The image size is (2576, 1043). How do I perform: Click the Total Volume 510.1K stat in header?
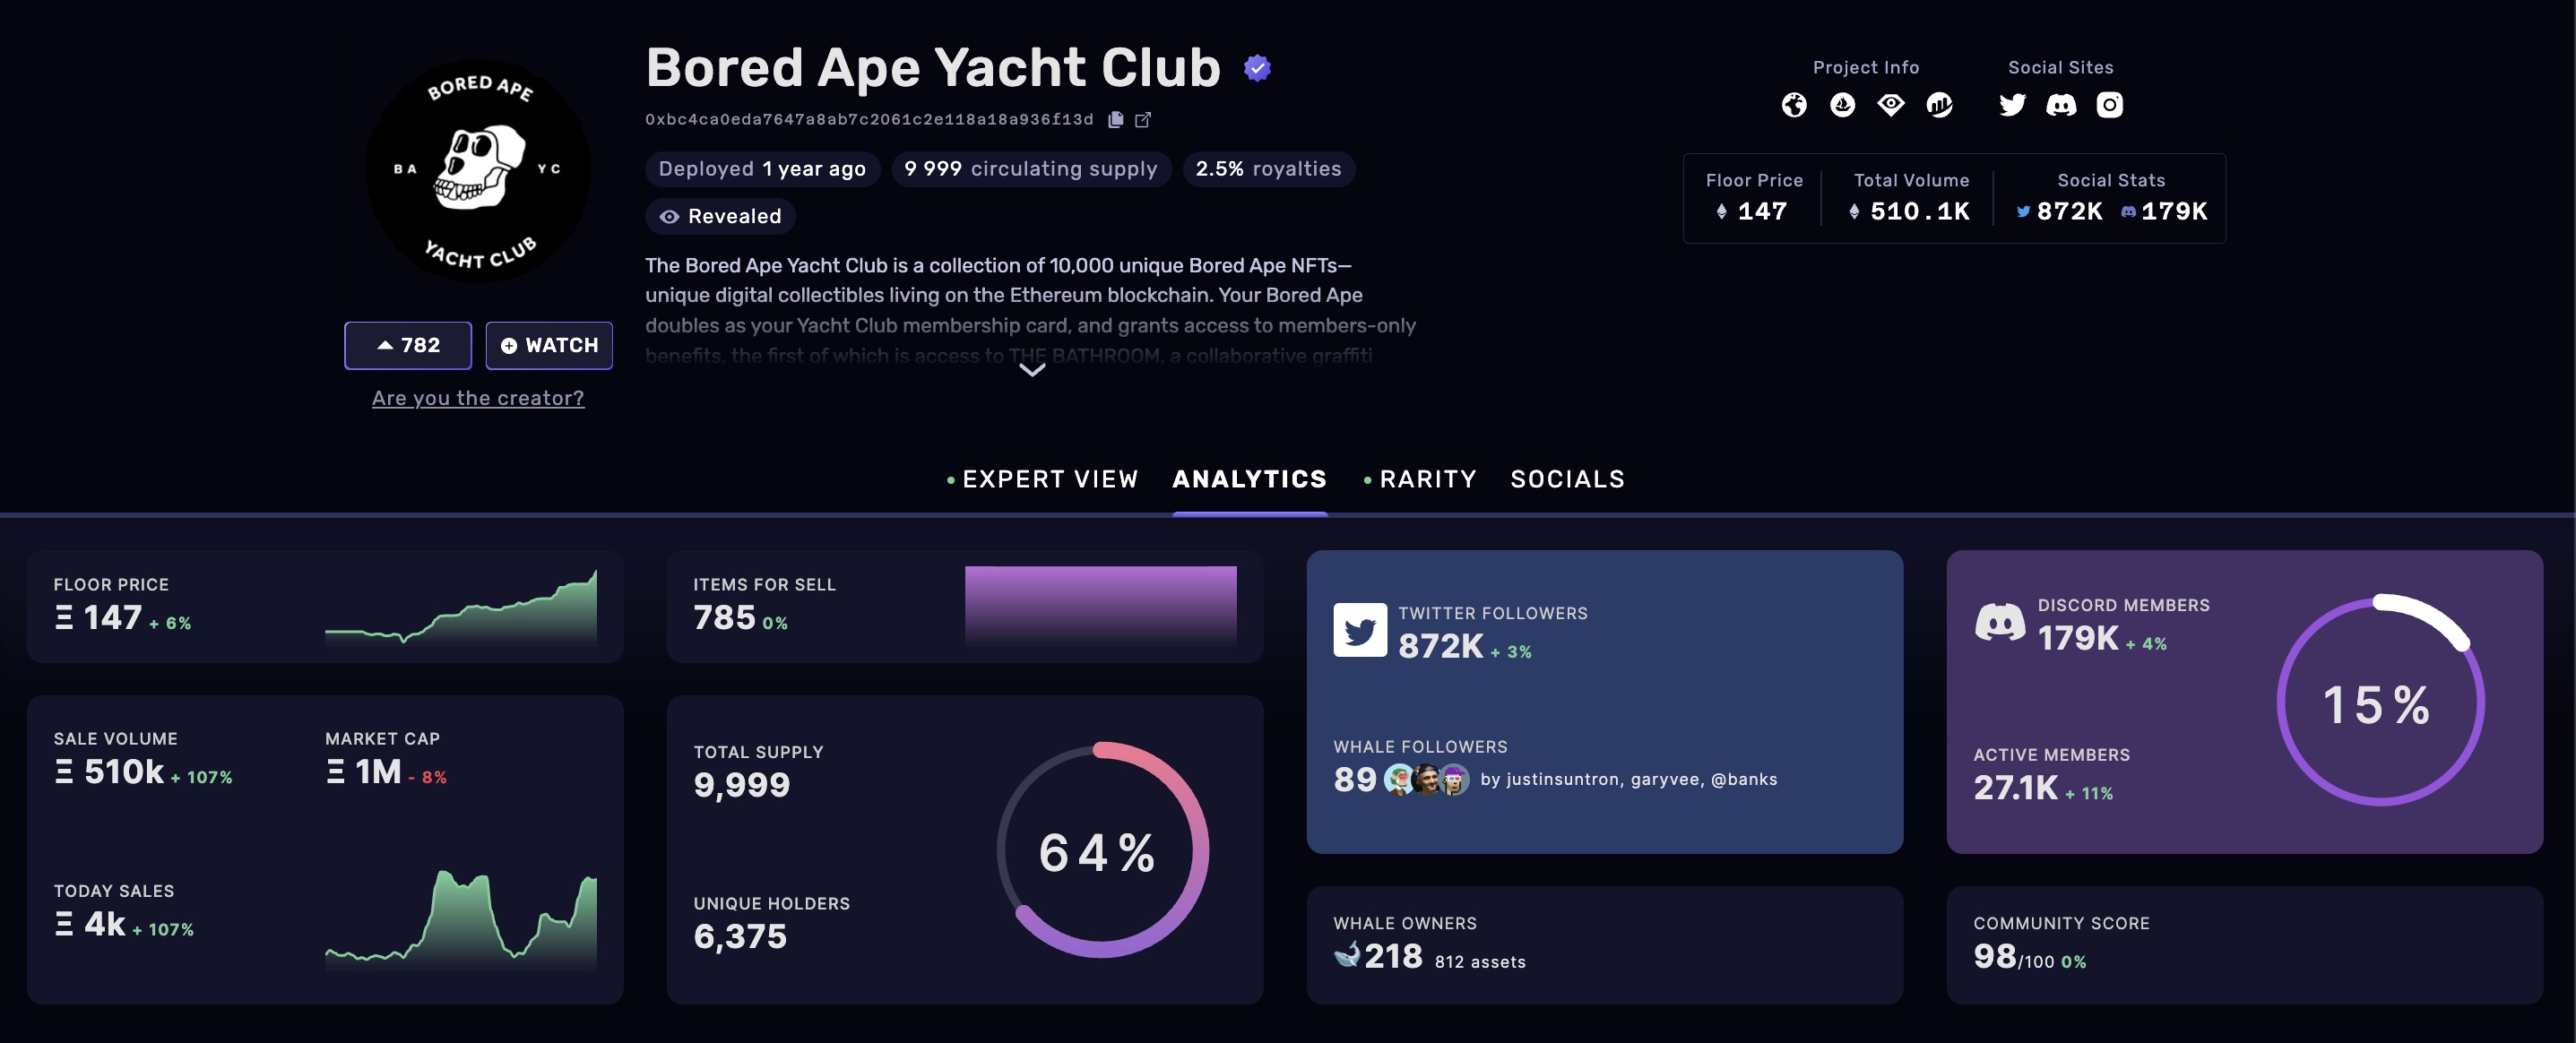pos(1911,198)
